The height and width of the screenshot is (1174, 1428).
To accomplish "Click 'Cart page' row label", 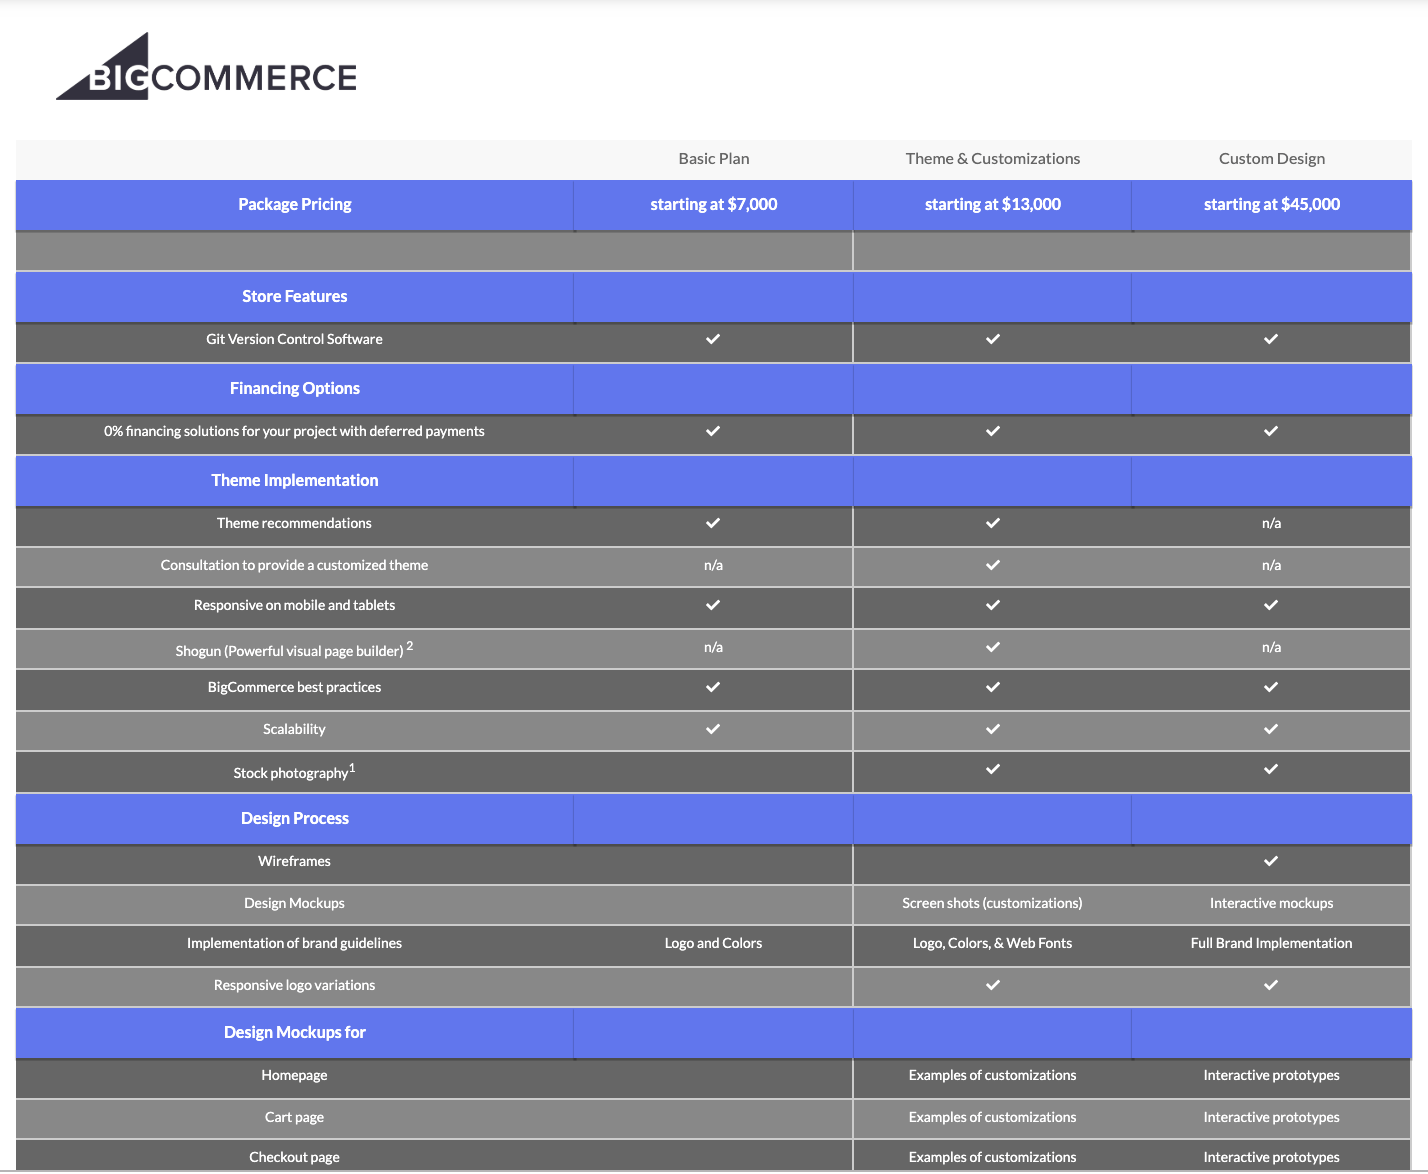I will pyautogui.click(x=295, y=1117).
